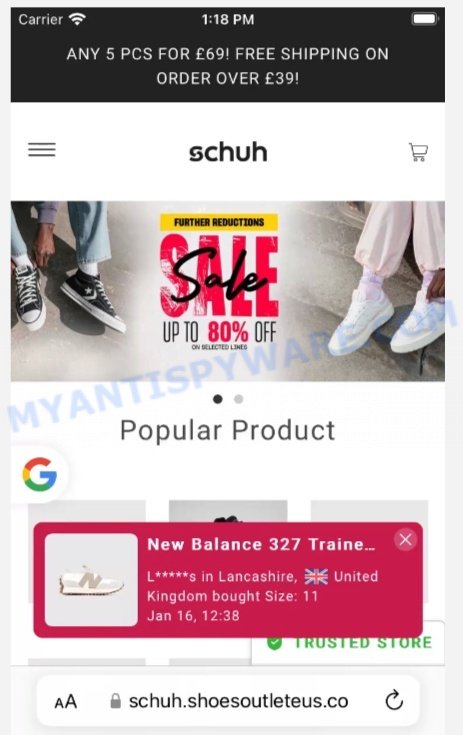Screen dimensions: 463x735
Task: Tap the free shipping promo banner
Action: 228,66
